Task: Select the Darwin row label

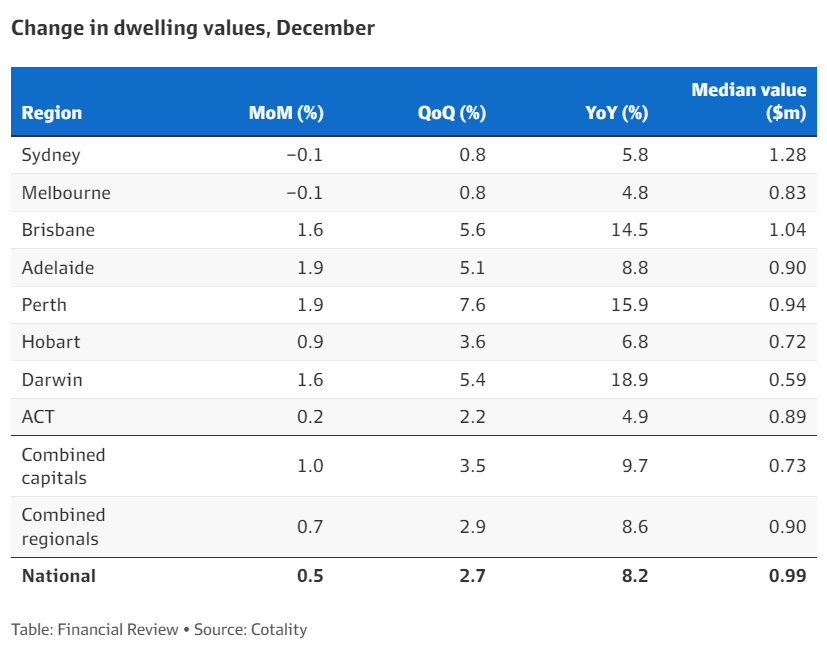Action: (x=52, y=379)
